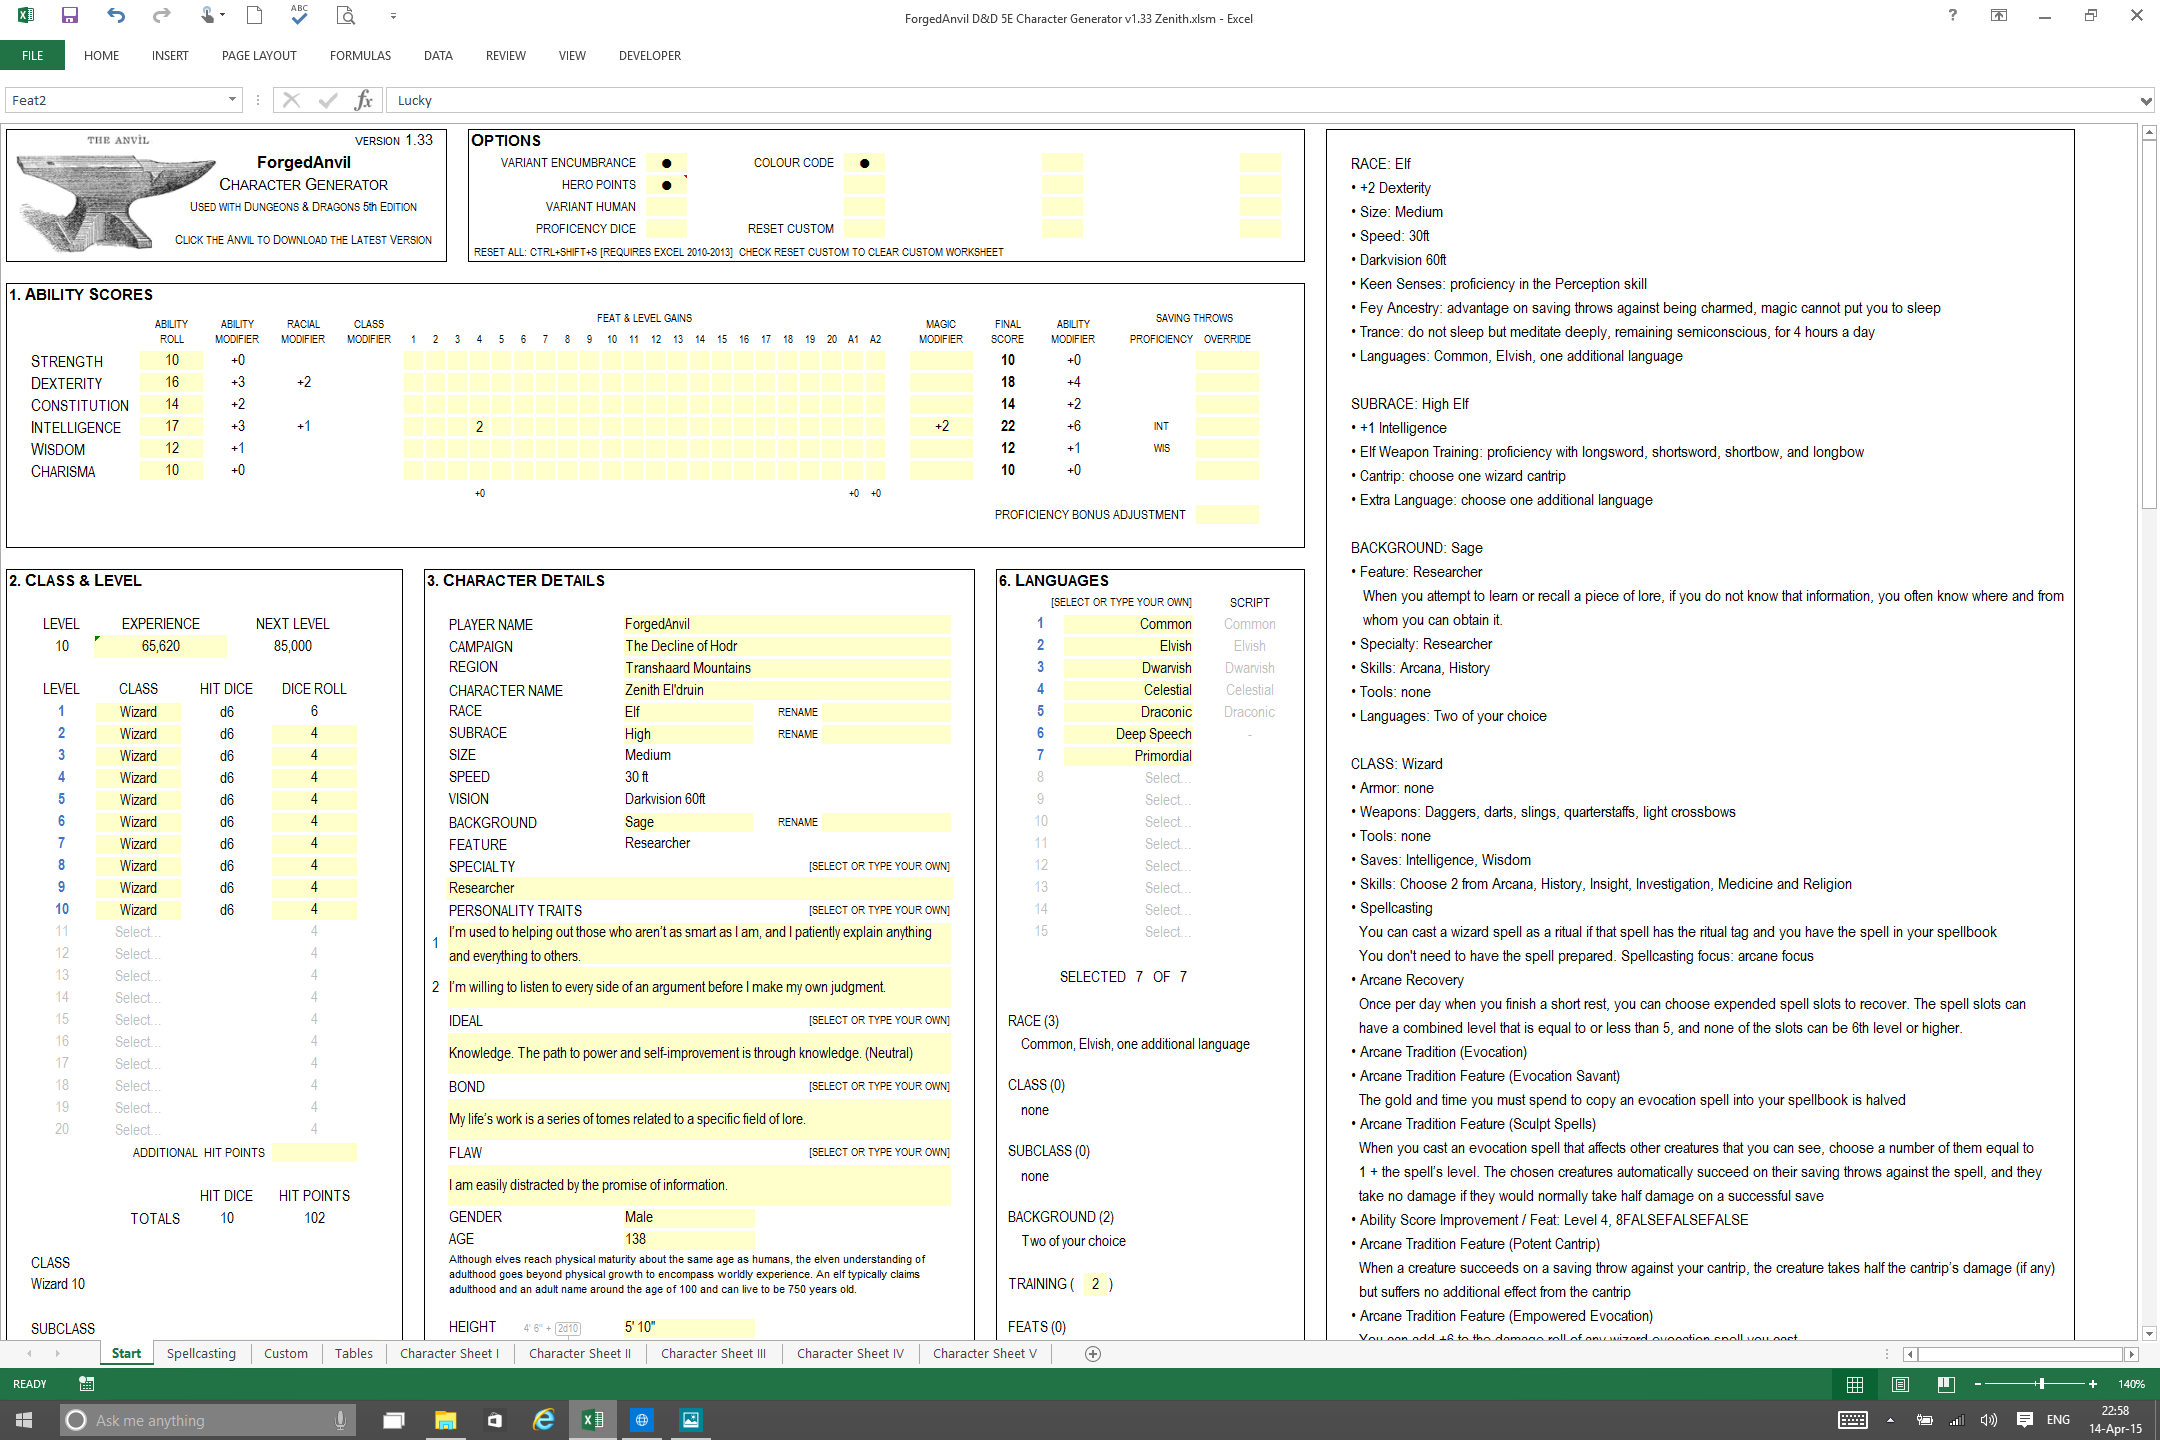Open Task View in taskbar
Viewport: 2160px width, 1440px height.
point(394,1420)
